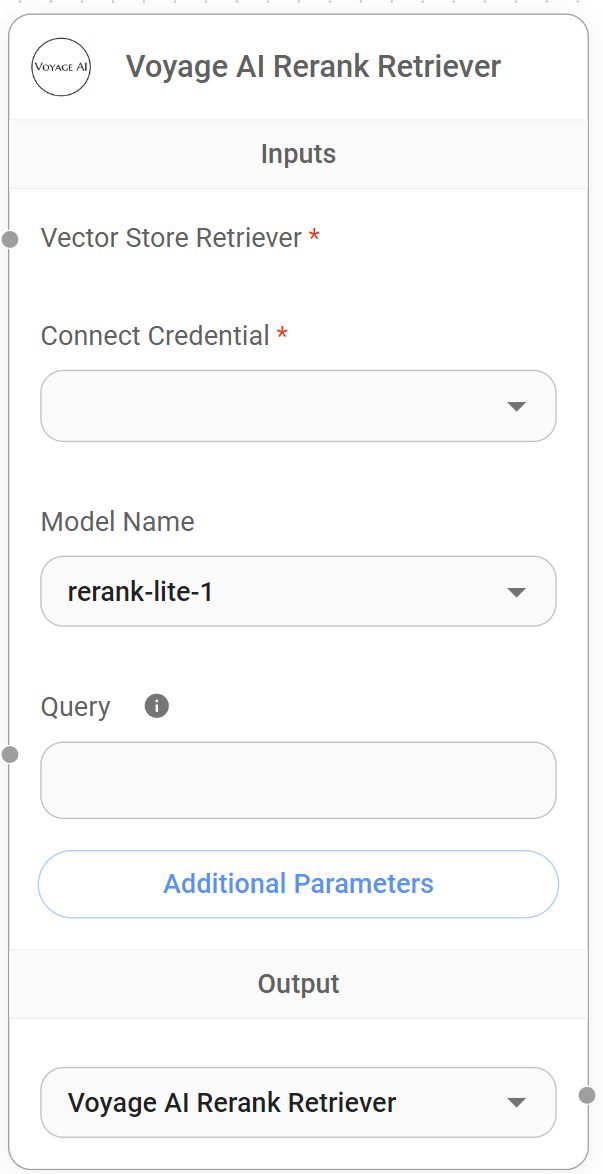Click the output anchor dot on right edge
Viewport: 603px width, 1174px height.
pyautogui.click(x=588, y=1095)
